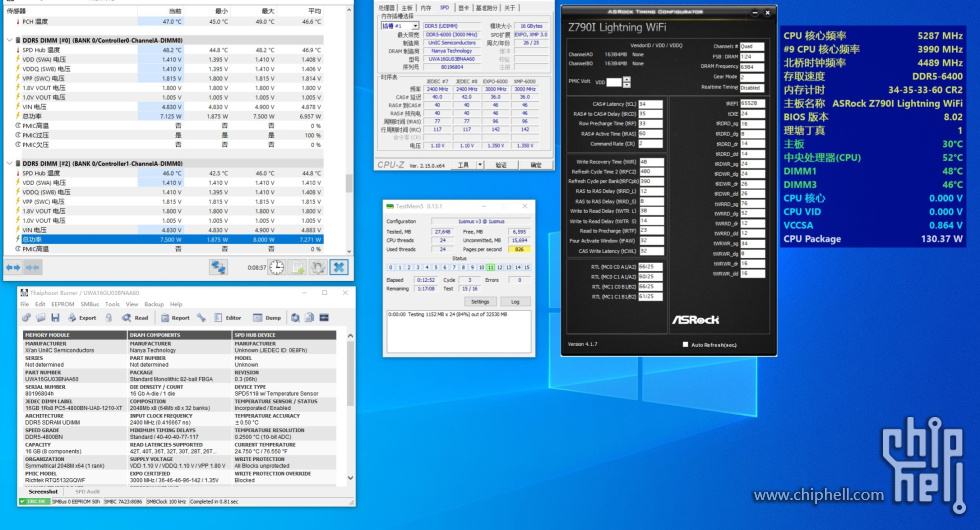The width and height of the screenshot is (980, 530).
Task: Click the VDD up stepper in Timing Configurator
Action: click(x=627, y=79)
